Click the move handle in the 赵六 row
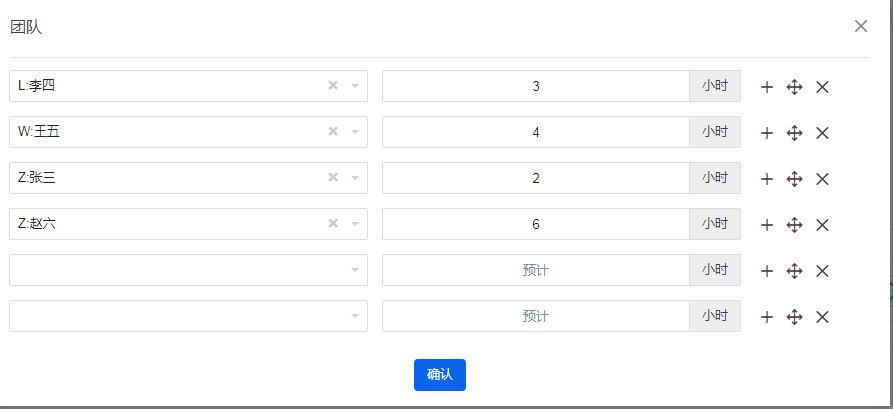The height and width of the screenshot is (409, 893). [x=795, y=225]
